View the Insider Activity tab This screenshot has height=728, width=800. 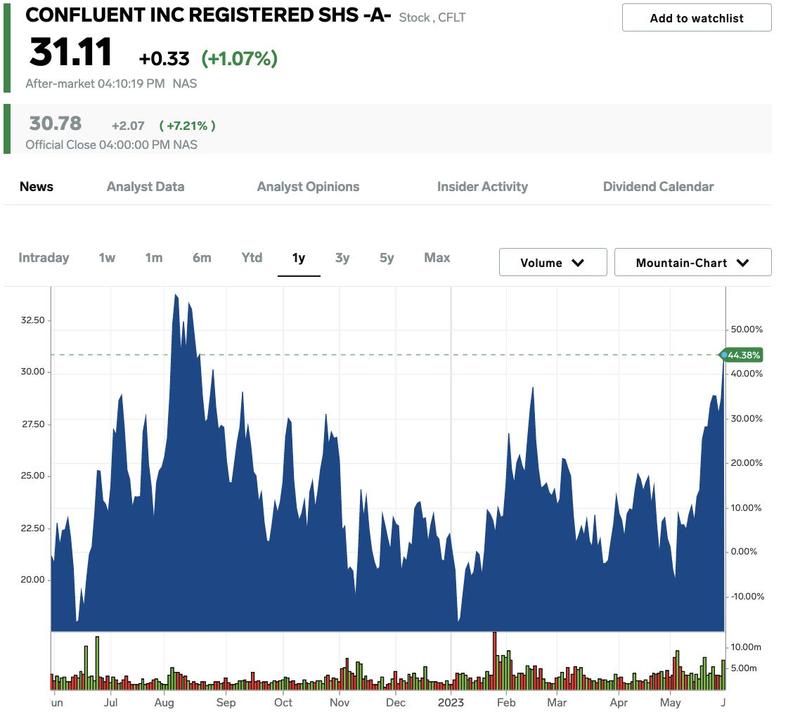pyautogui.click(x=482, y=187)
